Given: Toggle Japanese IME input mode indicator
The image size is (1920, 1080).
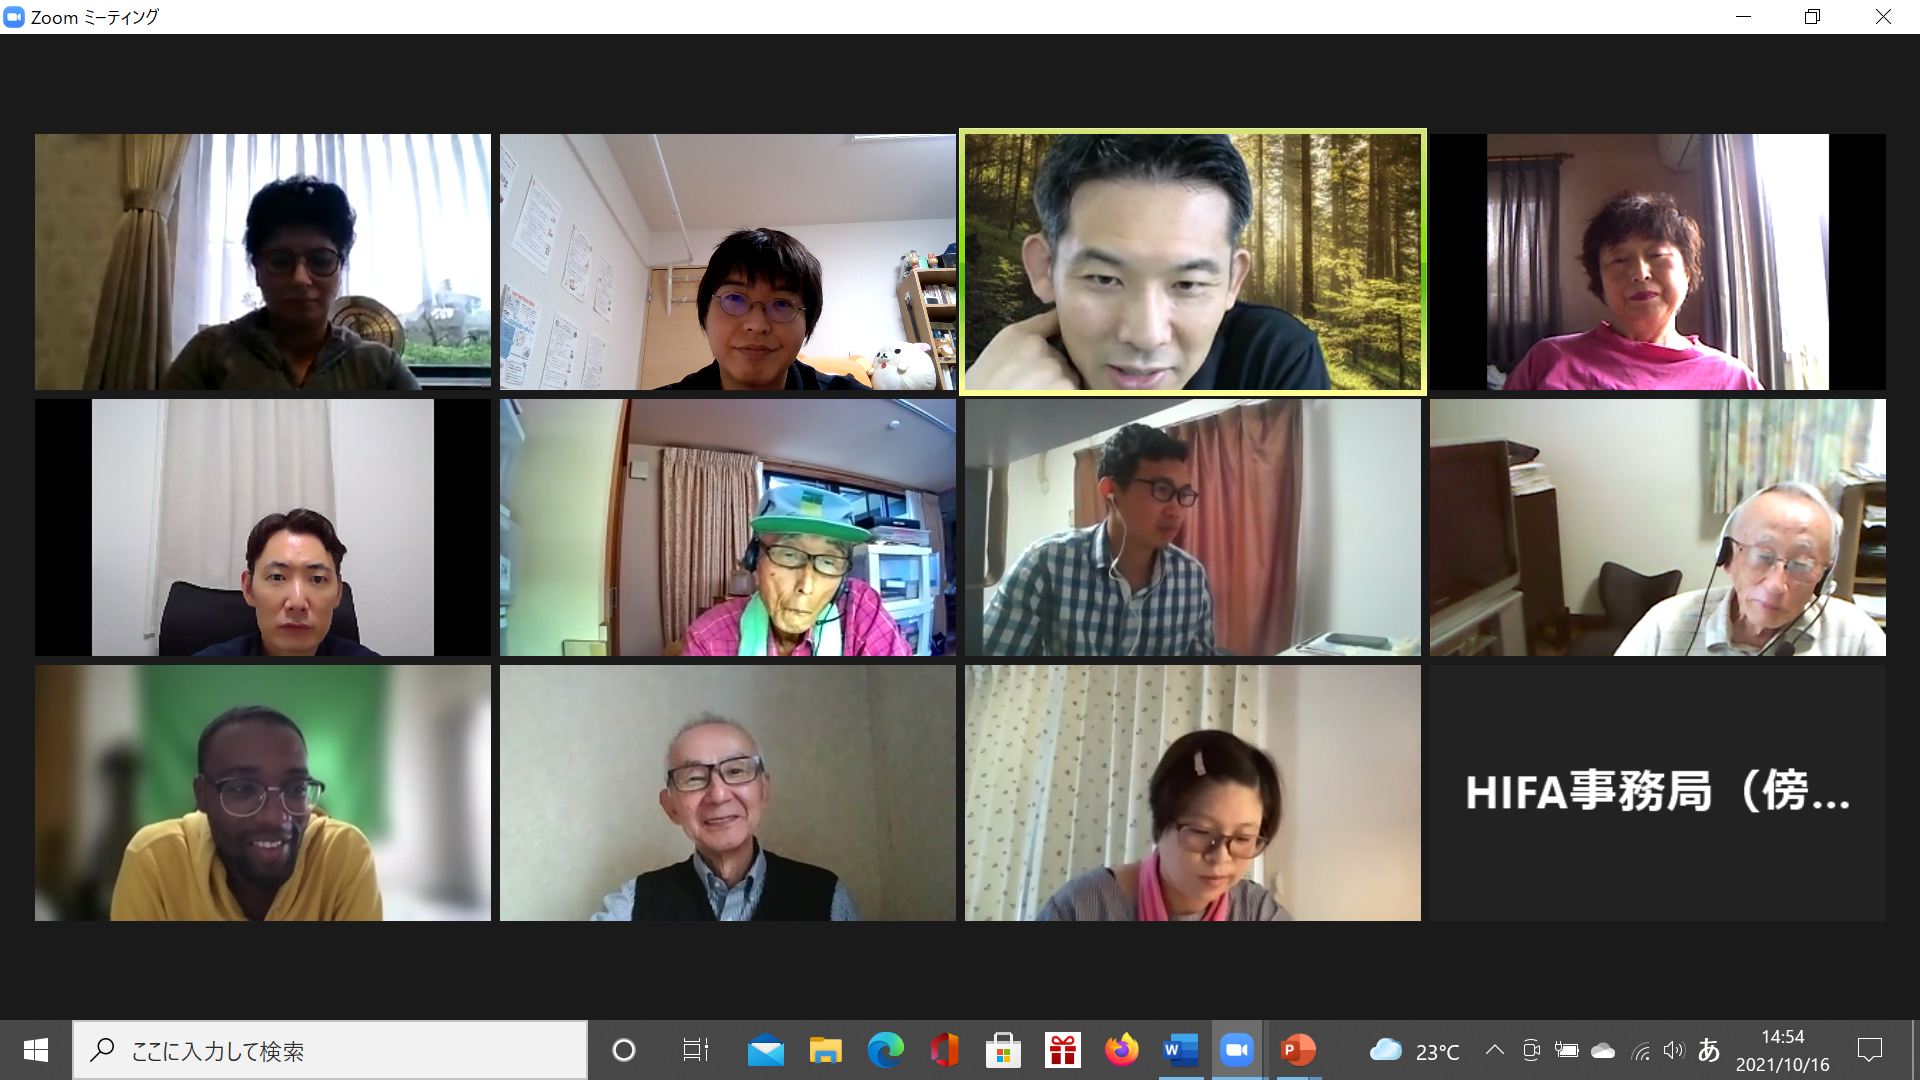Looking at the screenshot, I should pyautogui.click(x=1709, y=1050).
